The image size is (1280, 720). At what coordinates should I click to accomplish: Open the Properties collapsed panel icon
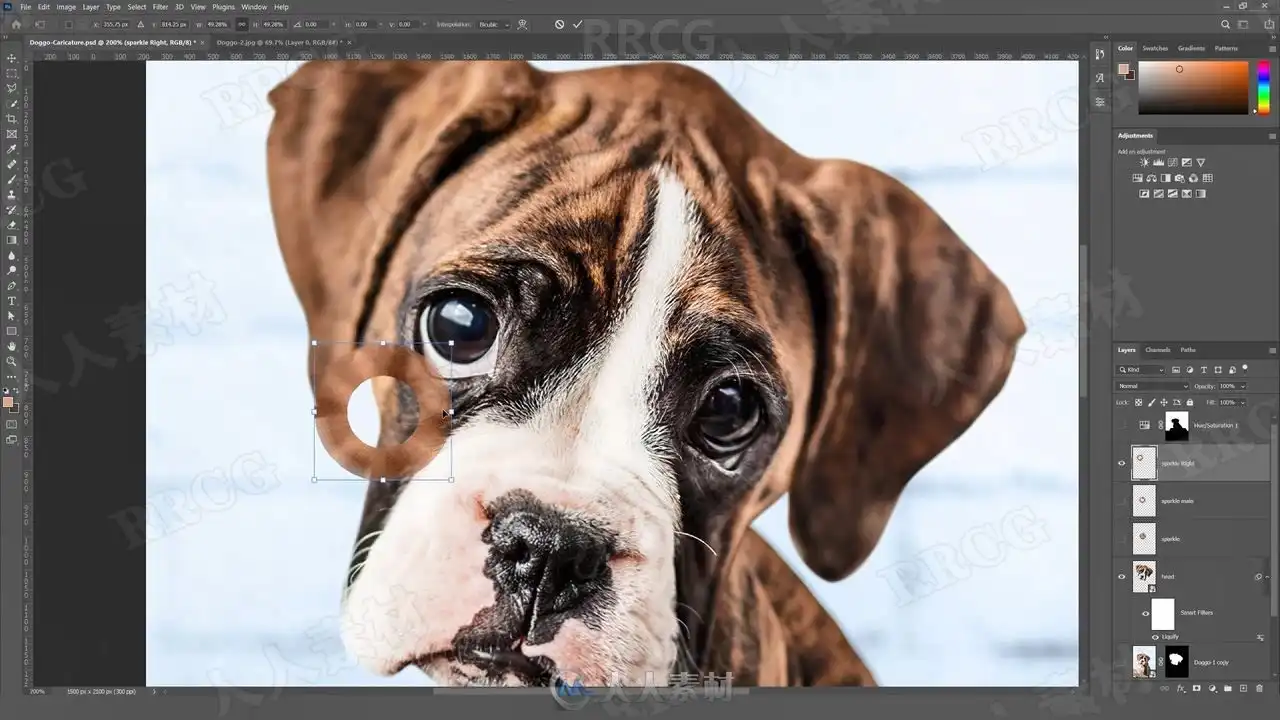pos(1100,102)
